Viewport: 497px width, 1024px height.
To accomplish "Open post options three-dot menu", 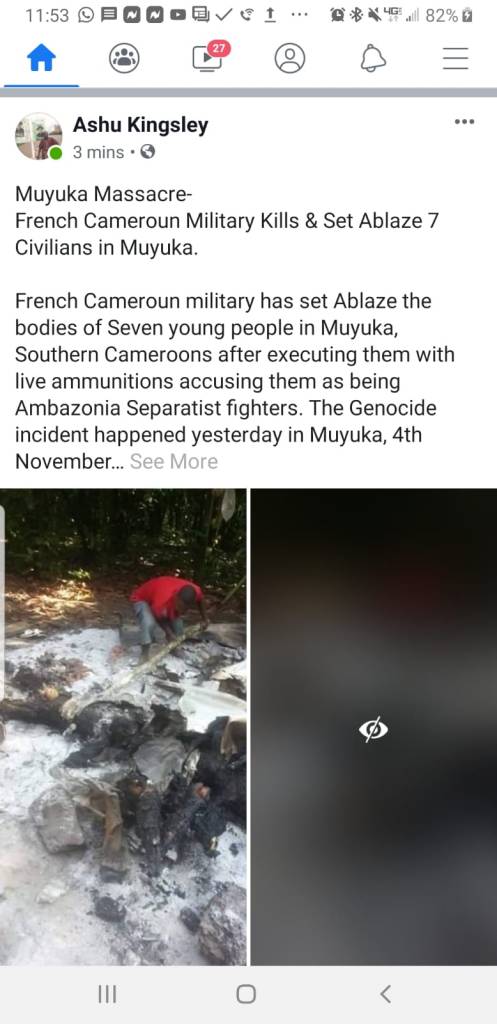I will click(x=464, y=121).
